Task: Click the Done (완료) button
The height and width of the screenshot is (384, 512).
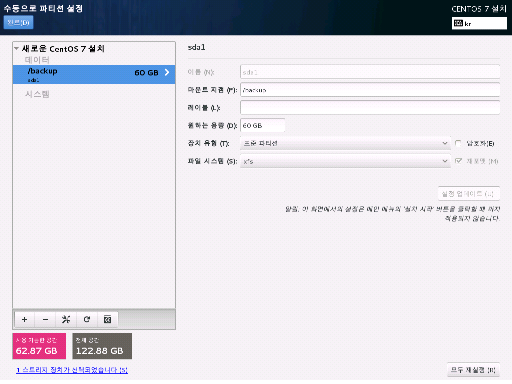Action: tap(18, 22)
